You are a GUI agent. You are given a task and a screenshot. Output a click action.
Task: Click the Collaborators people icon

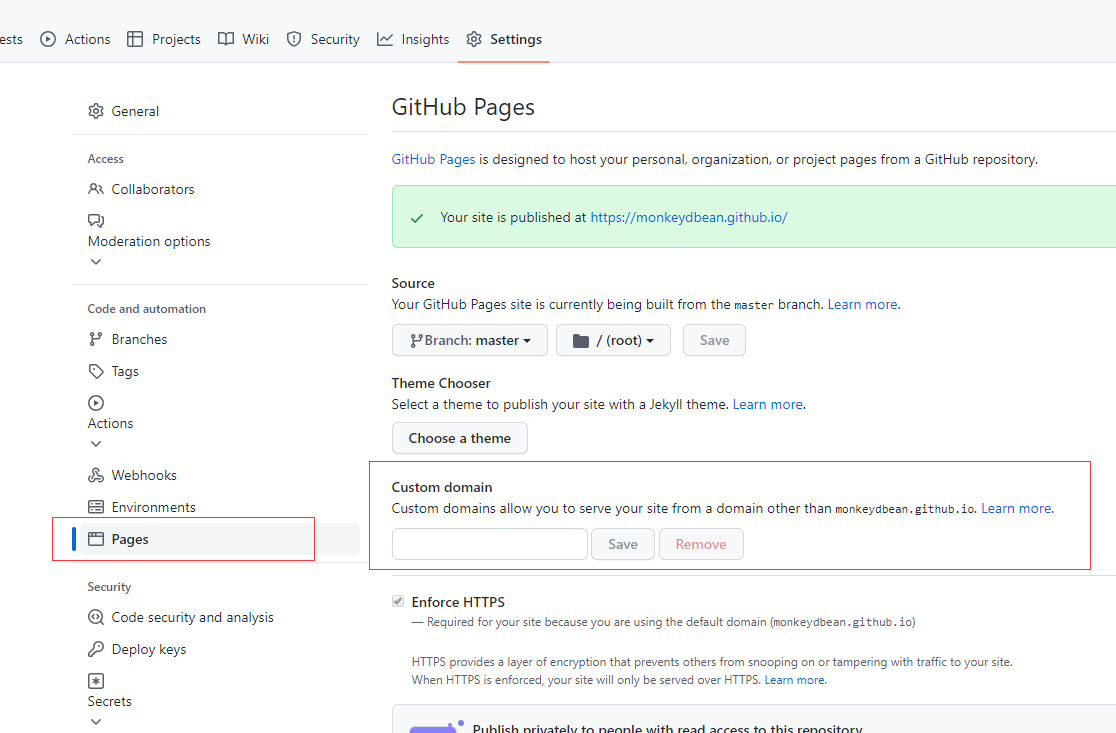96,189
